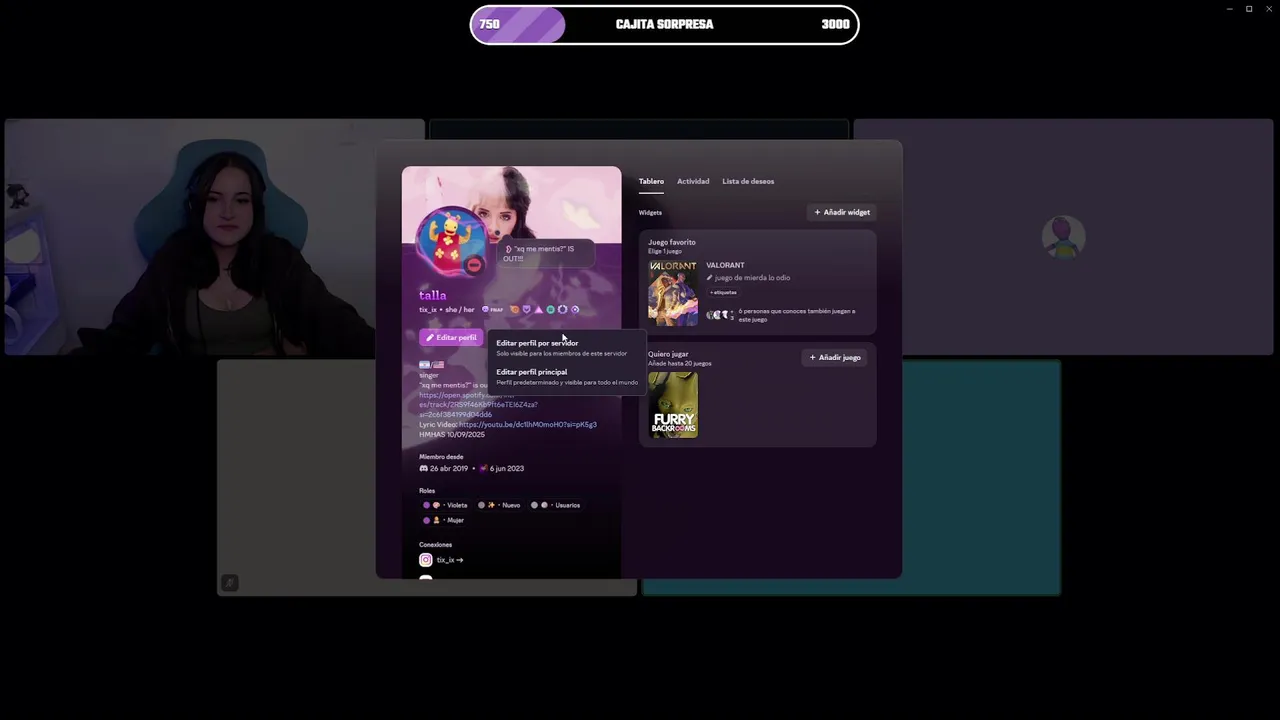Open the tix_ix Instagram connection link
Viewport: 1280px width, 720px height.
click(x=450, y=560)
